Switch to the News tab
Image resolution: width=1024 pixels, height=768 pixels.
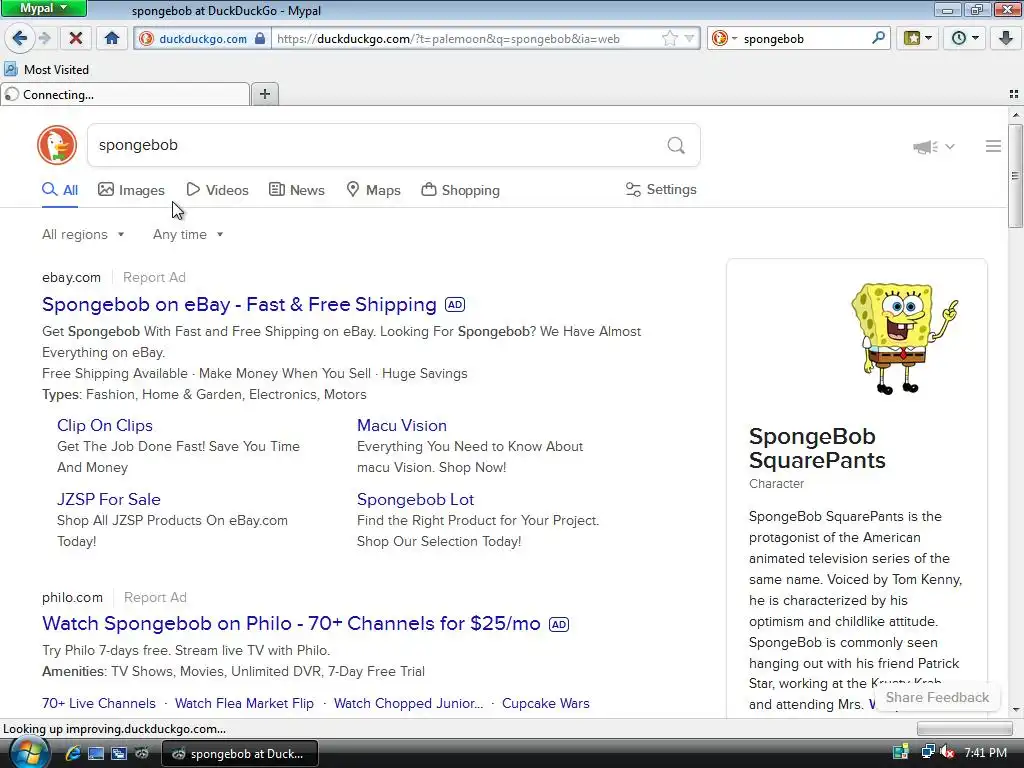(x=296, y=190)
